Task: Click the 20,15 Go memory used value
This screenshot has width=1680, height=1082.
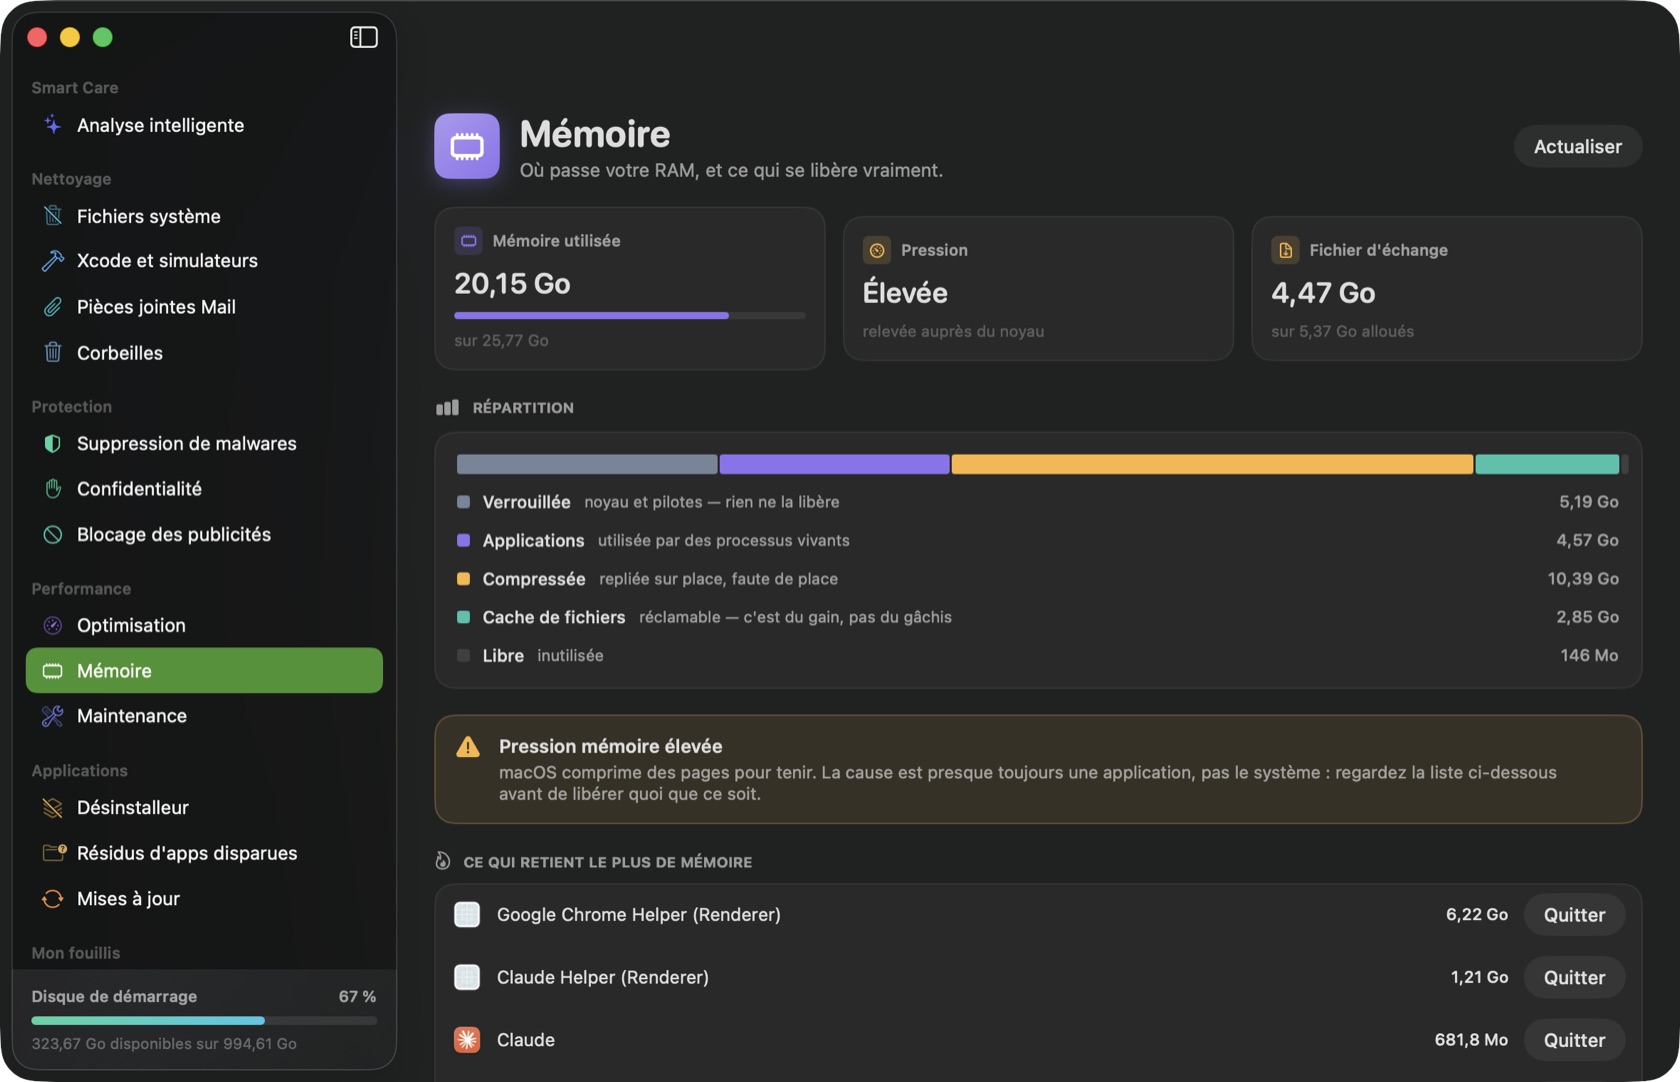Action: click(x=512, y=284)
